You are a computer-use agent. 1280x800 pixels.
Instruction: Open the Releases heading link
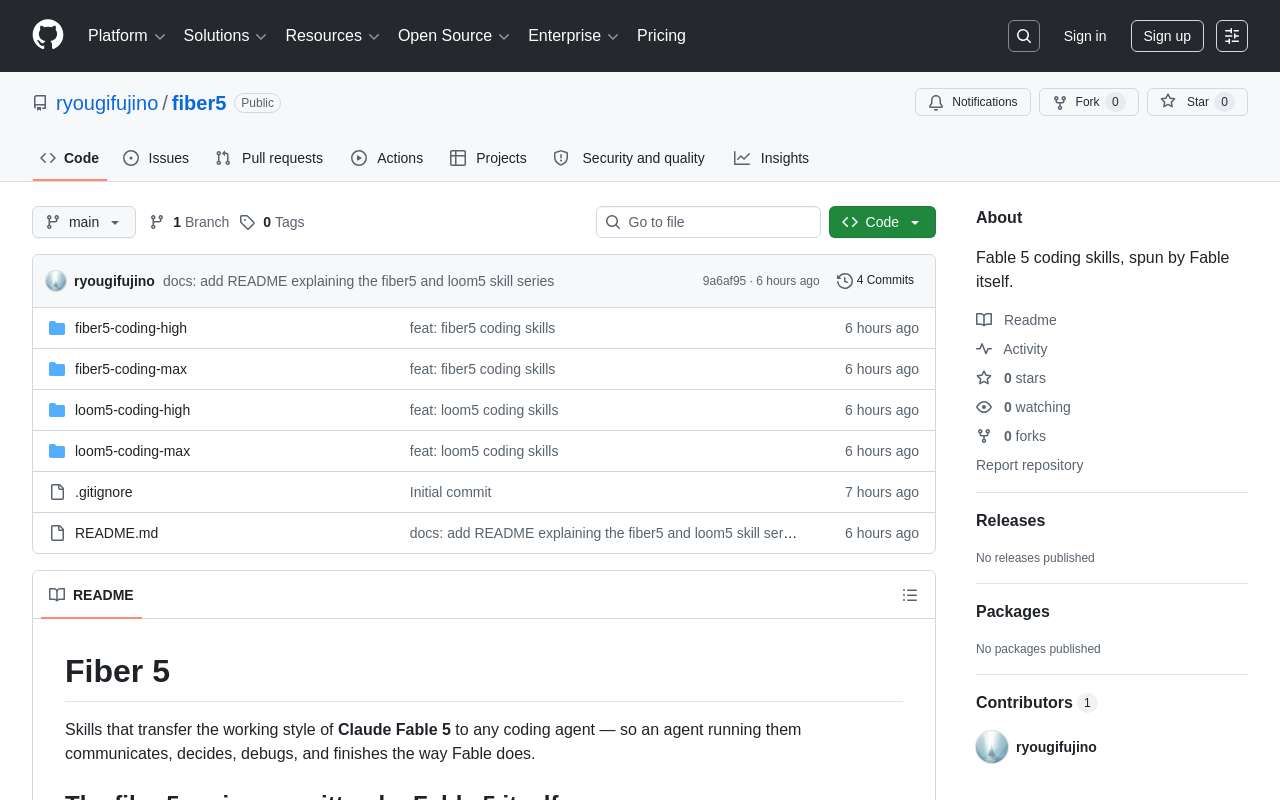point(1010,521)
